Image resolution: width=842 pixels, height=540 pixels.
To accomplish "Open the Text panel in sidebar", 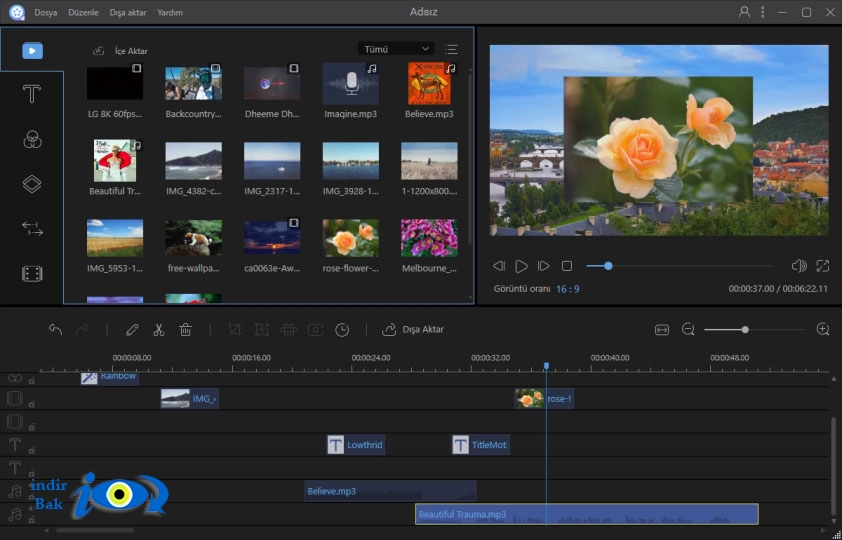I will (32, 94).
